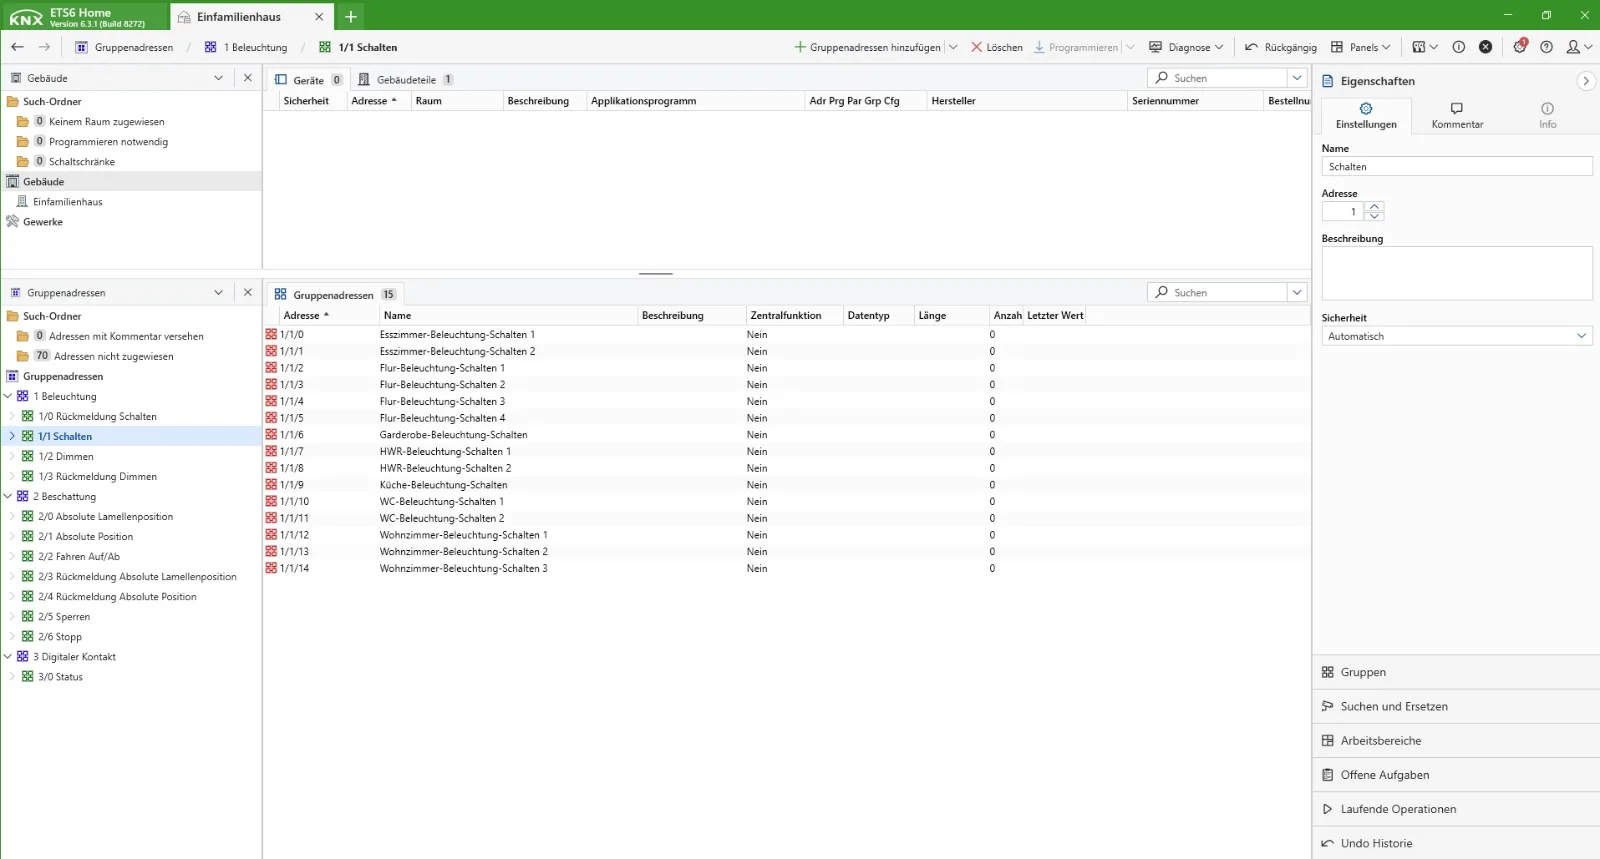1600x859 pixels.
Task: Close the Gruppenadressen side panel
Action: (248, 293)
